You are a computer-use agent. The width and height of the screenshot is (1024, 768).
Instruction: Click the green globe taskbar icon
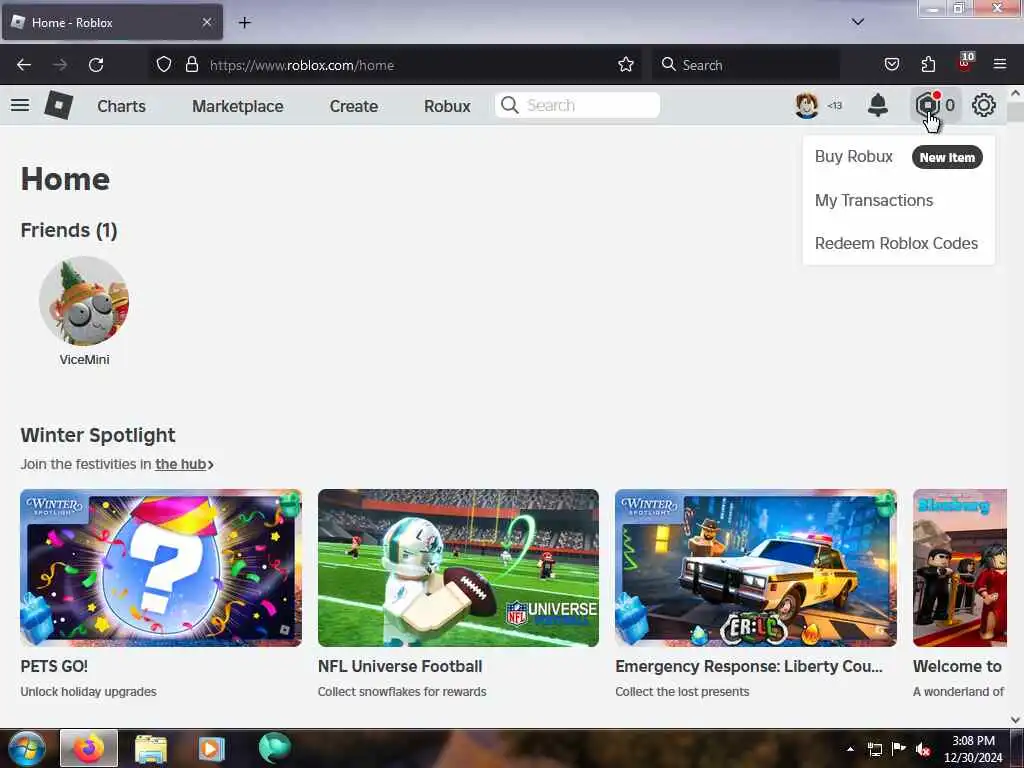pos(274,748)
